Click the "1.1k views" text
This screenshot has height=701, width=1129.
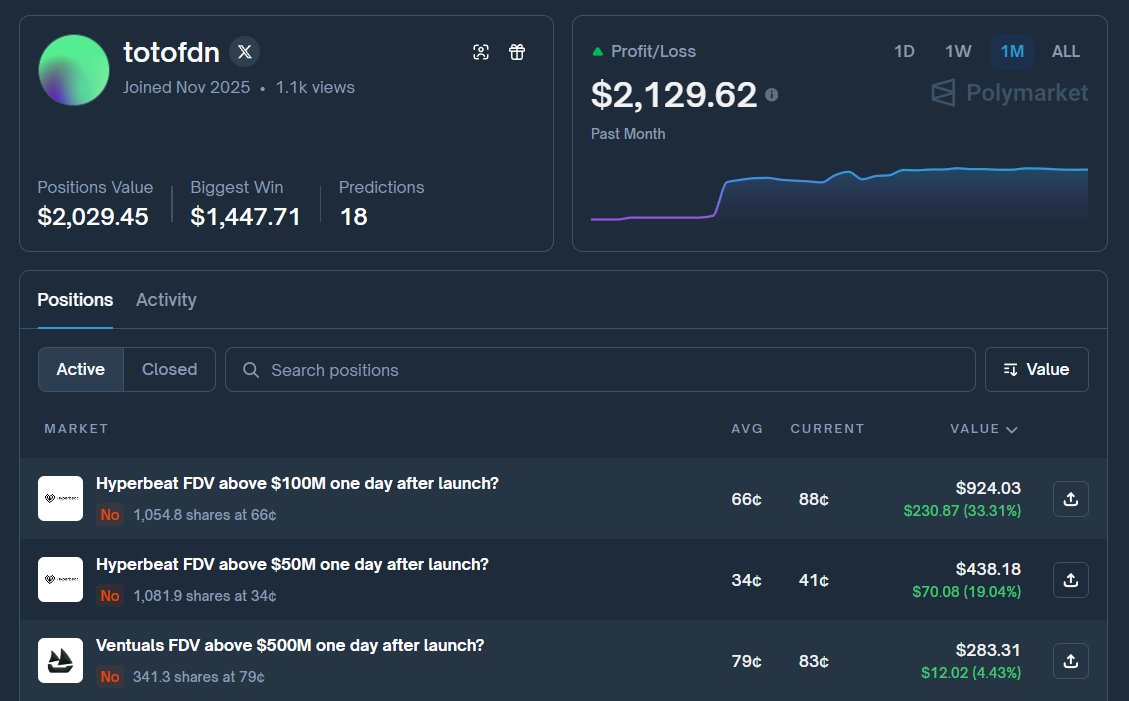(x=315, y=87)
